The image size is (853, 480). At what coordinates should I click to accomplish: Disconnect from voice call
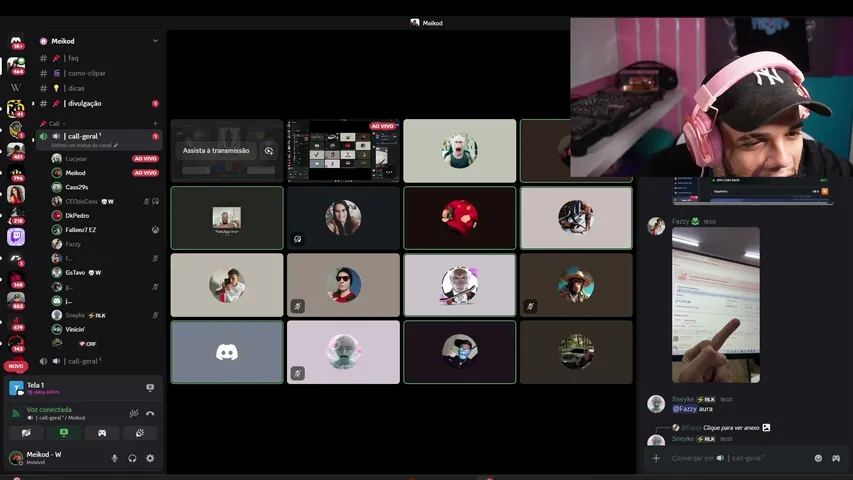click(151, 414)
